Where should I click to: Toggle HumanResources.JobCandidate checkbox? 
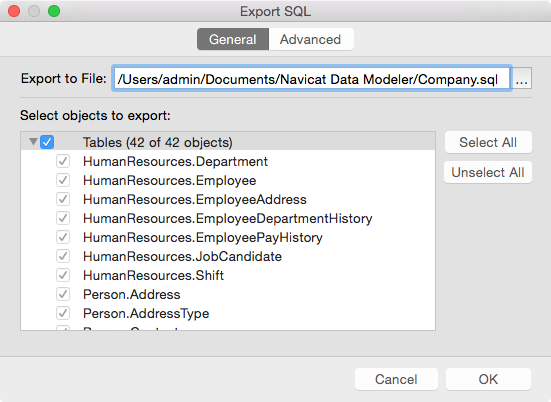63,256
